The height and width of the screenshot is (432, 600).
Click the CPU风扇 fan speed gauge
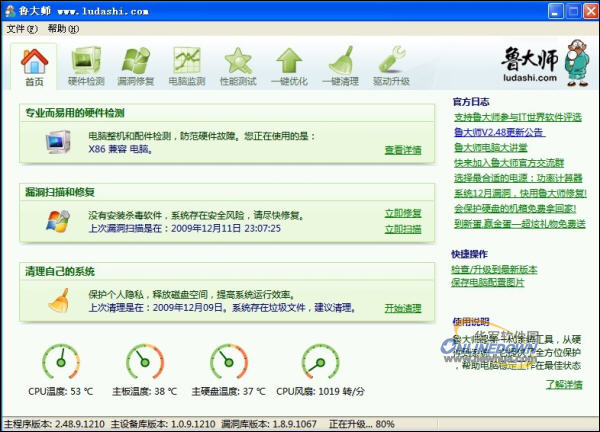pos(321,361)
